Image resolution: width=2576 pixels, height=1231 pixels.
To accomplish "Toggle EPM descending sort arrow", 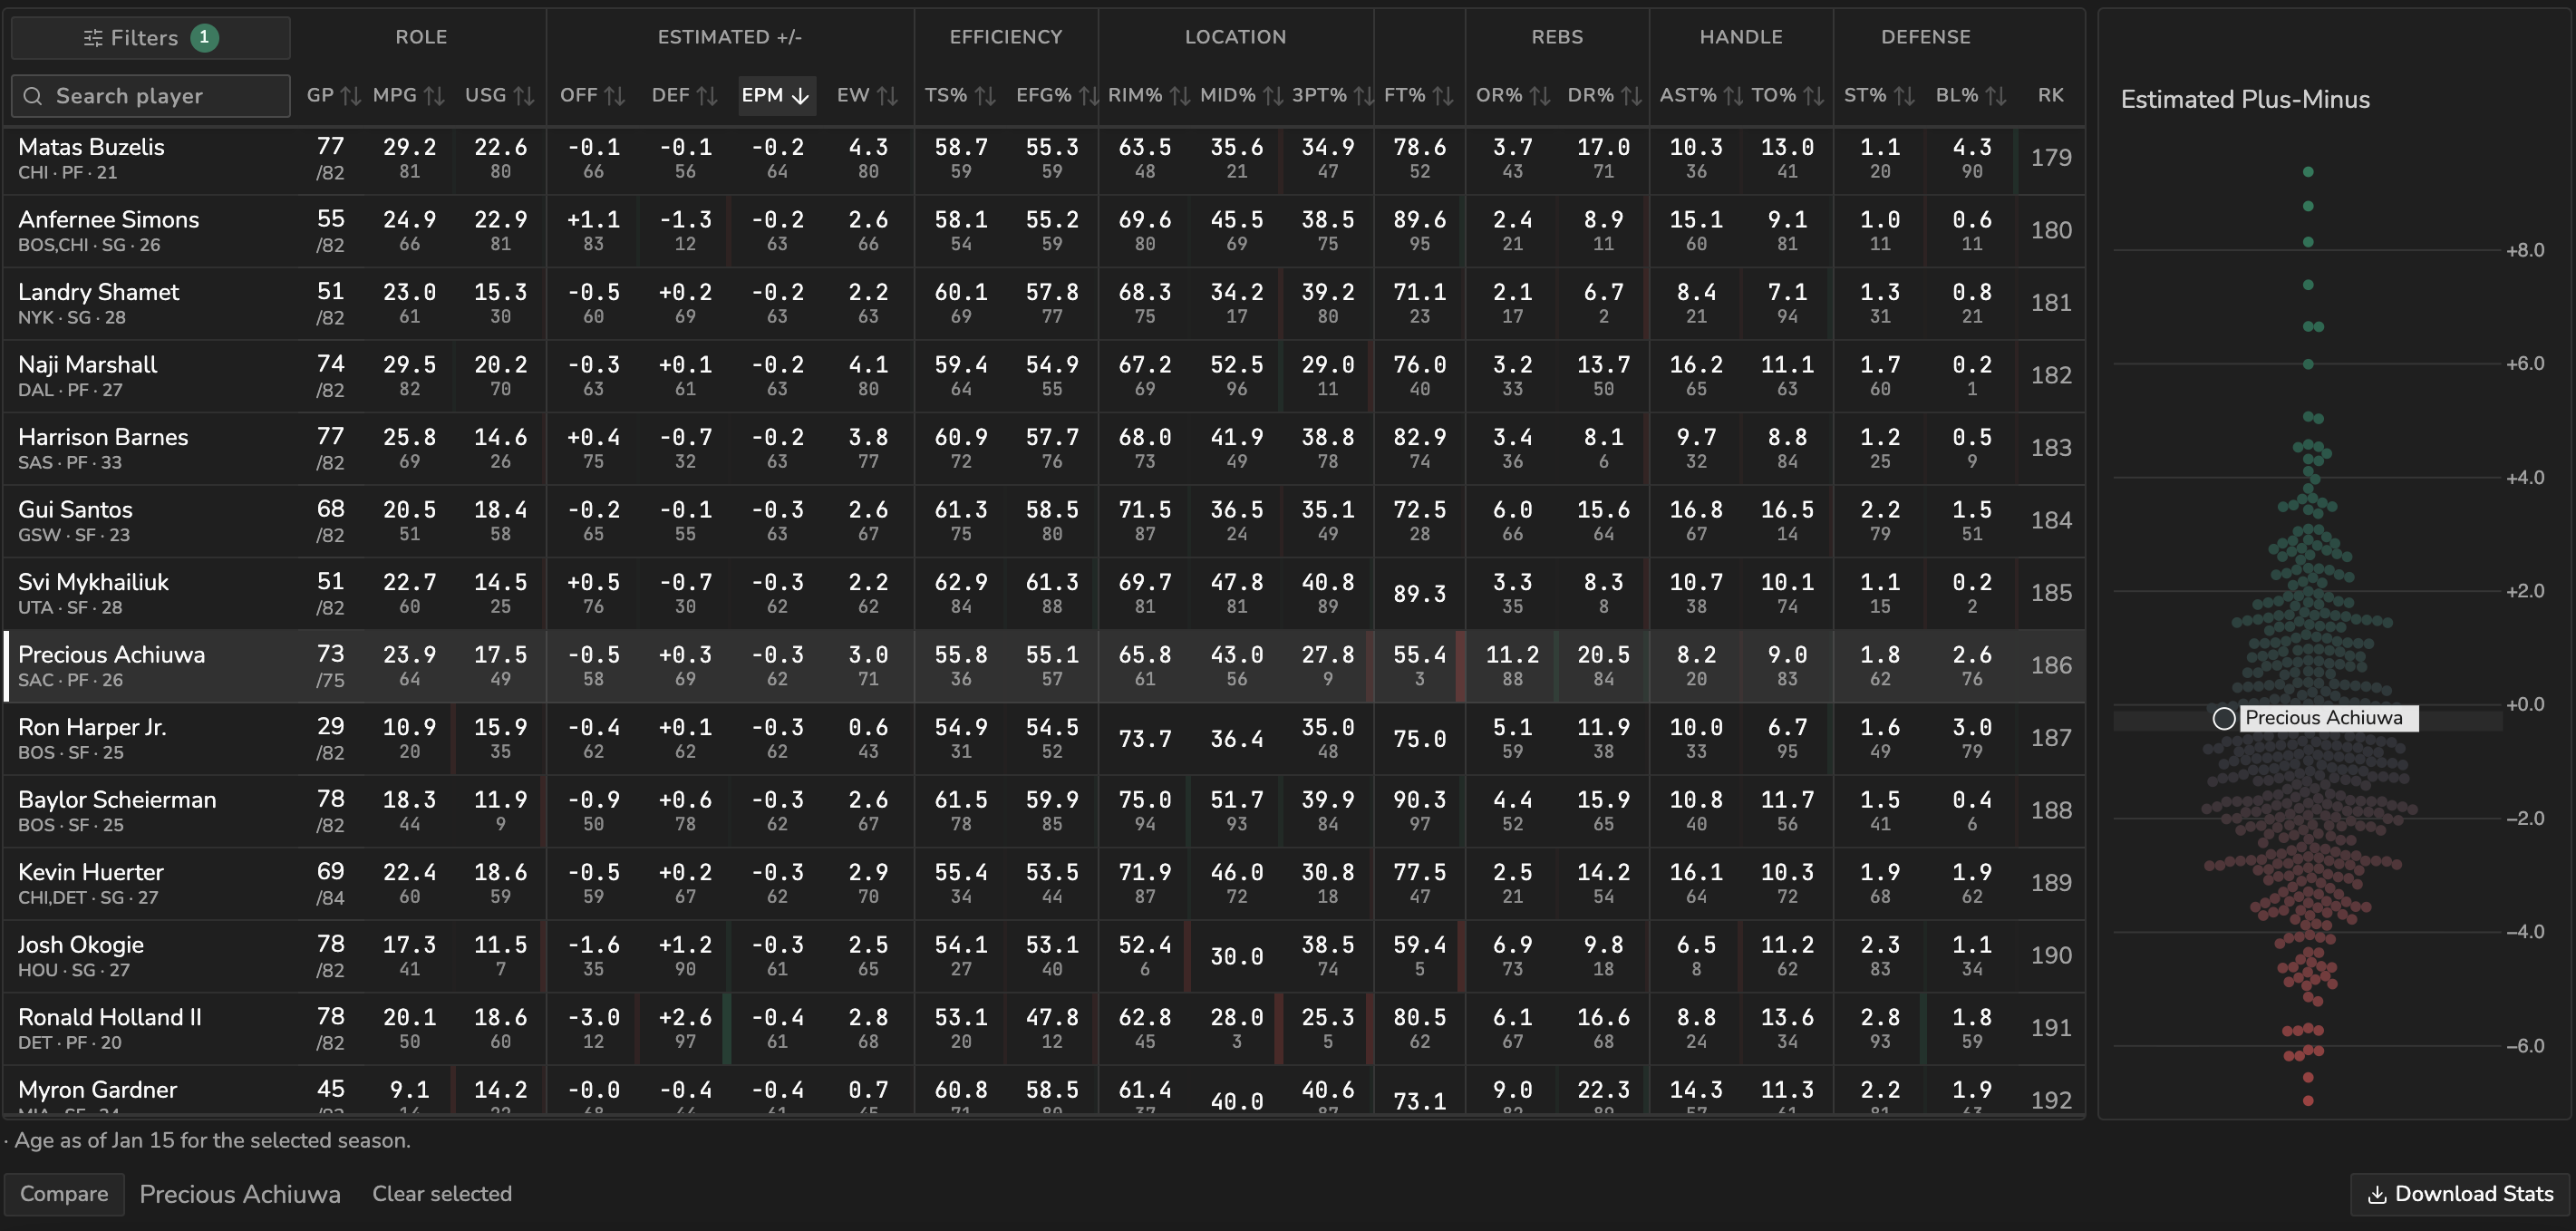I will [x=800, y=96].
